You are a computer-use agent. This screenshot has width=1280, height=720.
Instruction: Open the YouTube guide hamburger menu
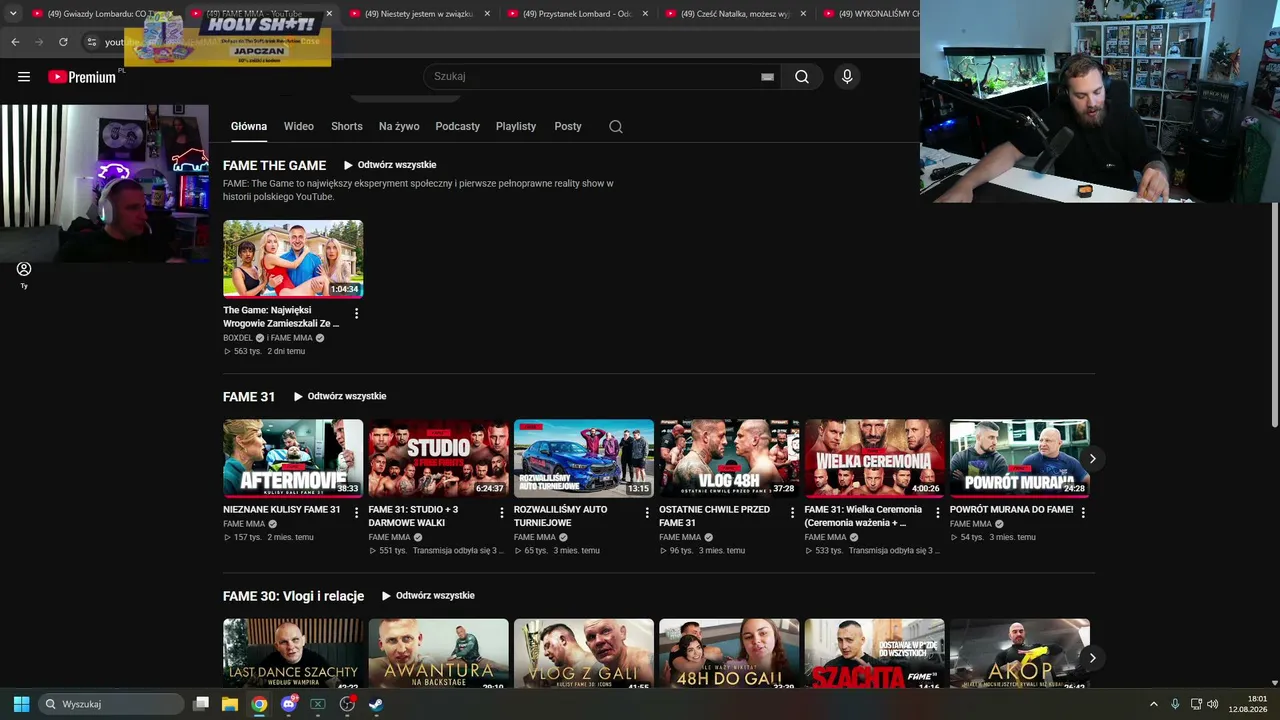[x=24, y=77]
